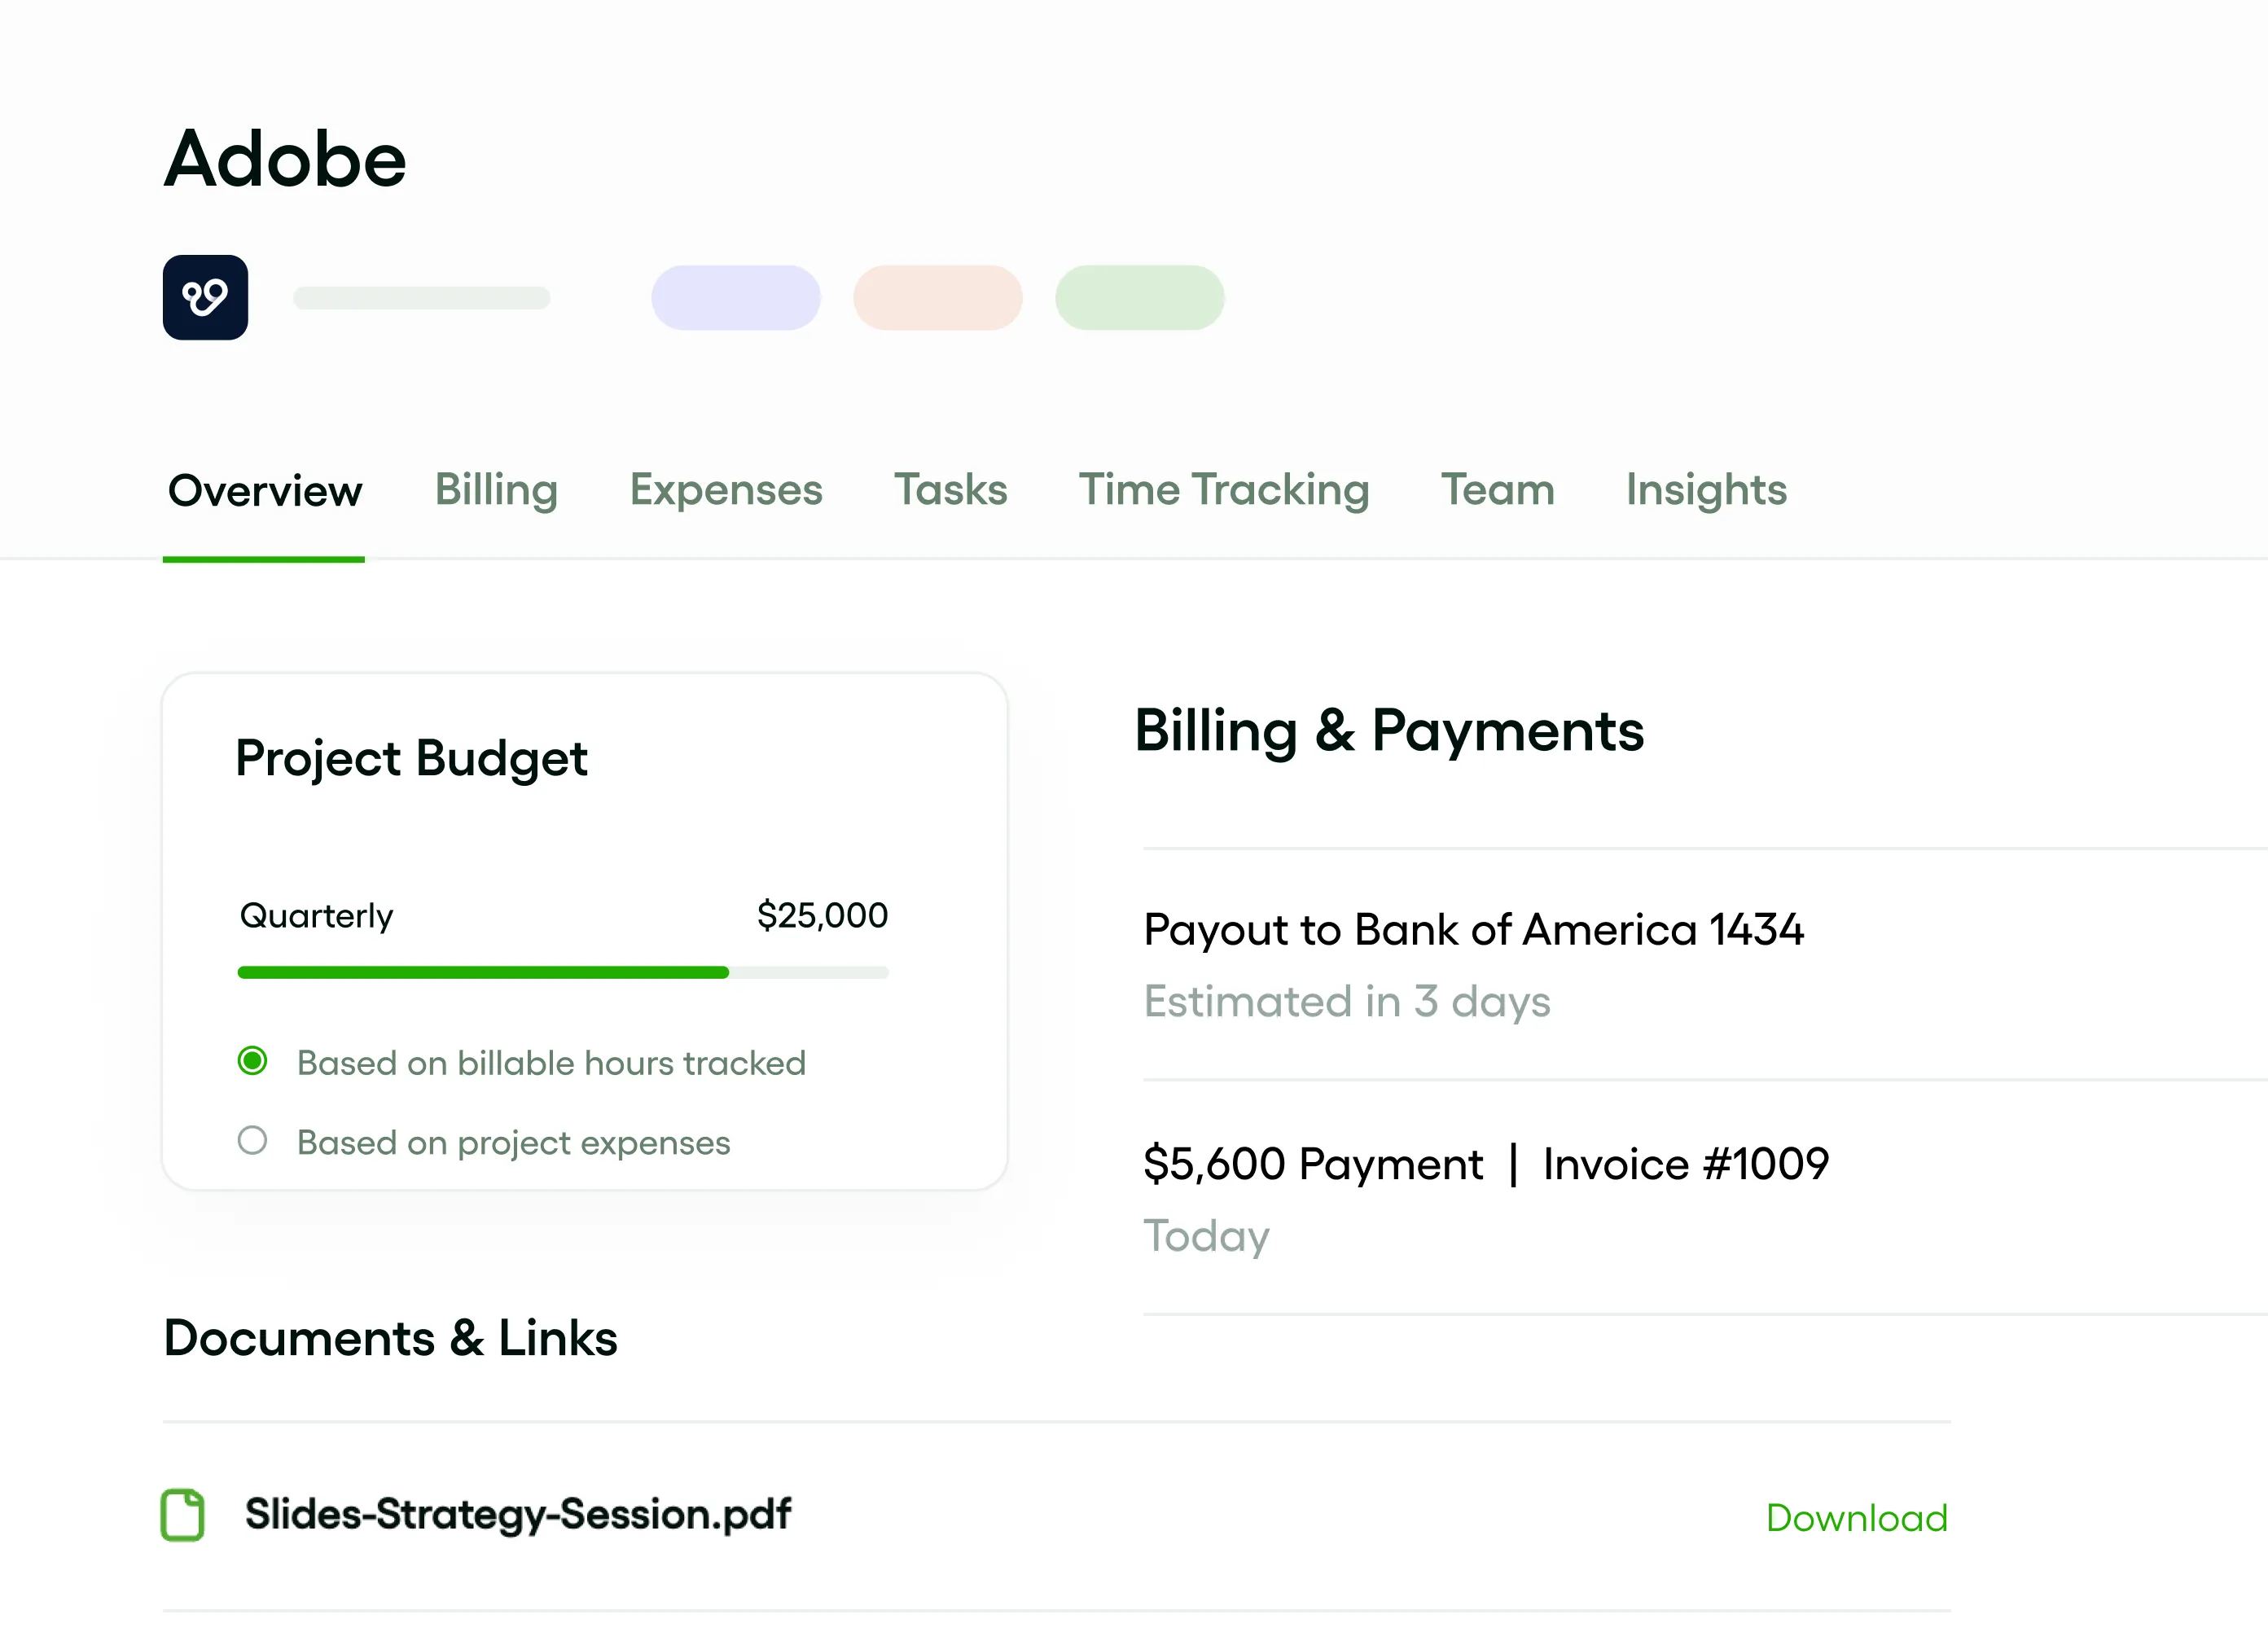Viewport: 2268px width, 1645px height.
Task: Click the light green tag pill
Action: [x=1139, y=297]
